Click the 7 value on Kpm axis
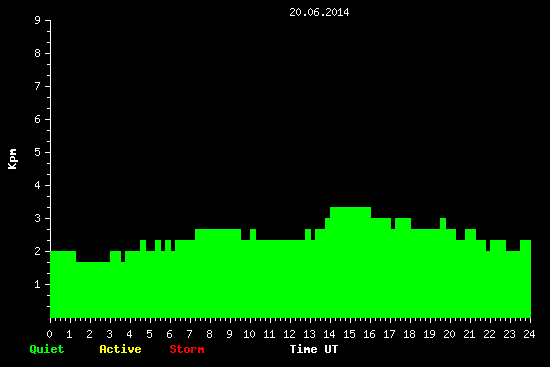 (x=38, y=86)
